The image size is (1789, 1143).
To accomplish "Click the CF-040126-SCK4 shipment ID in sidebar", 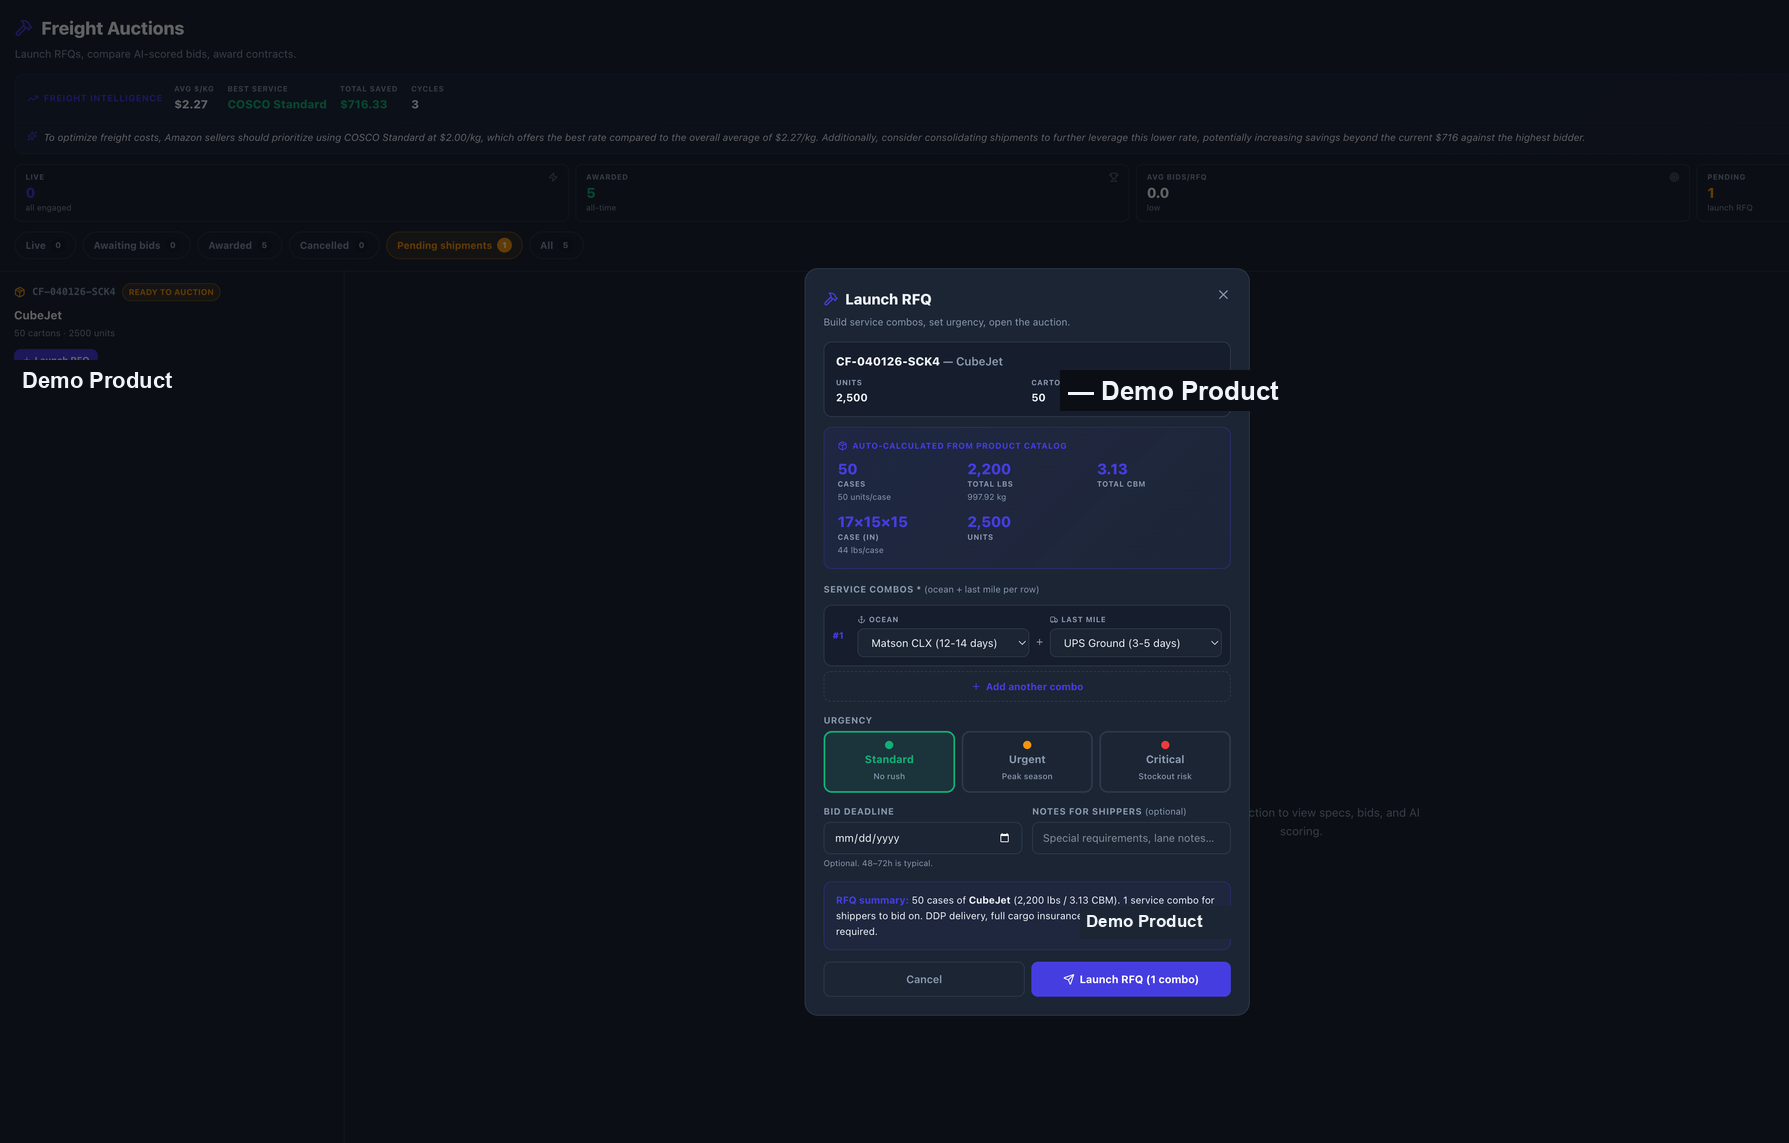I will (x=74, y=292).
